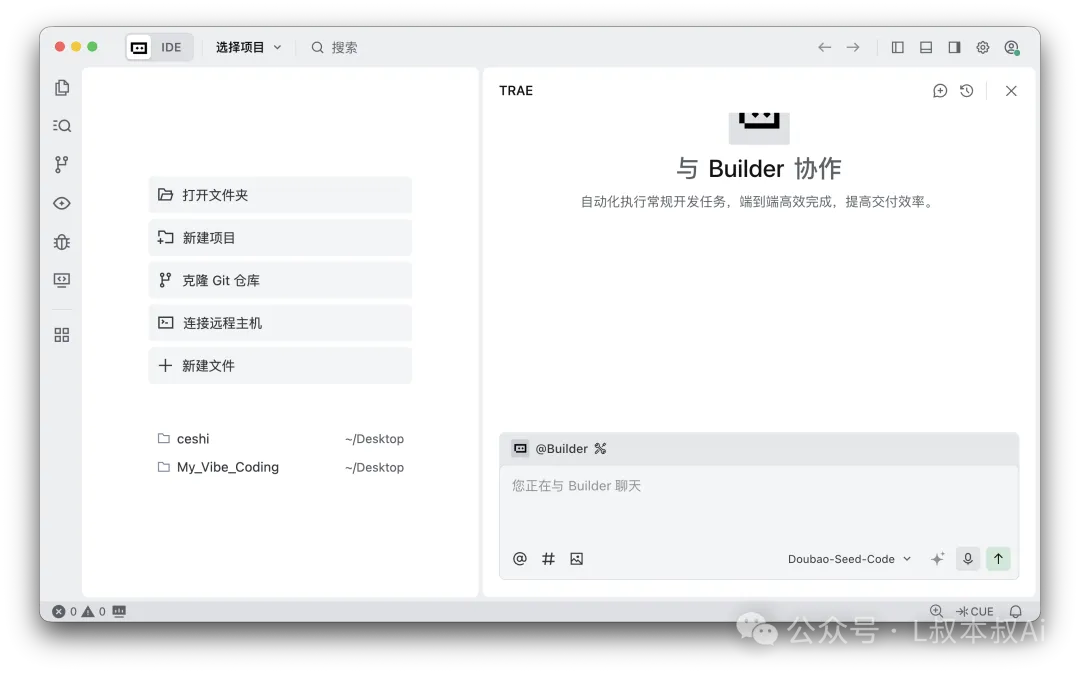
Task: Open the 选择项目 project dropdown
Action: [x=248, y=48]
